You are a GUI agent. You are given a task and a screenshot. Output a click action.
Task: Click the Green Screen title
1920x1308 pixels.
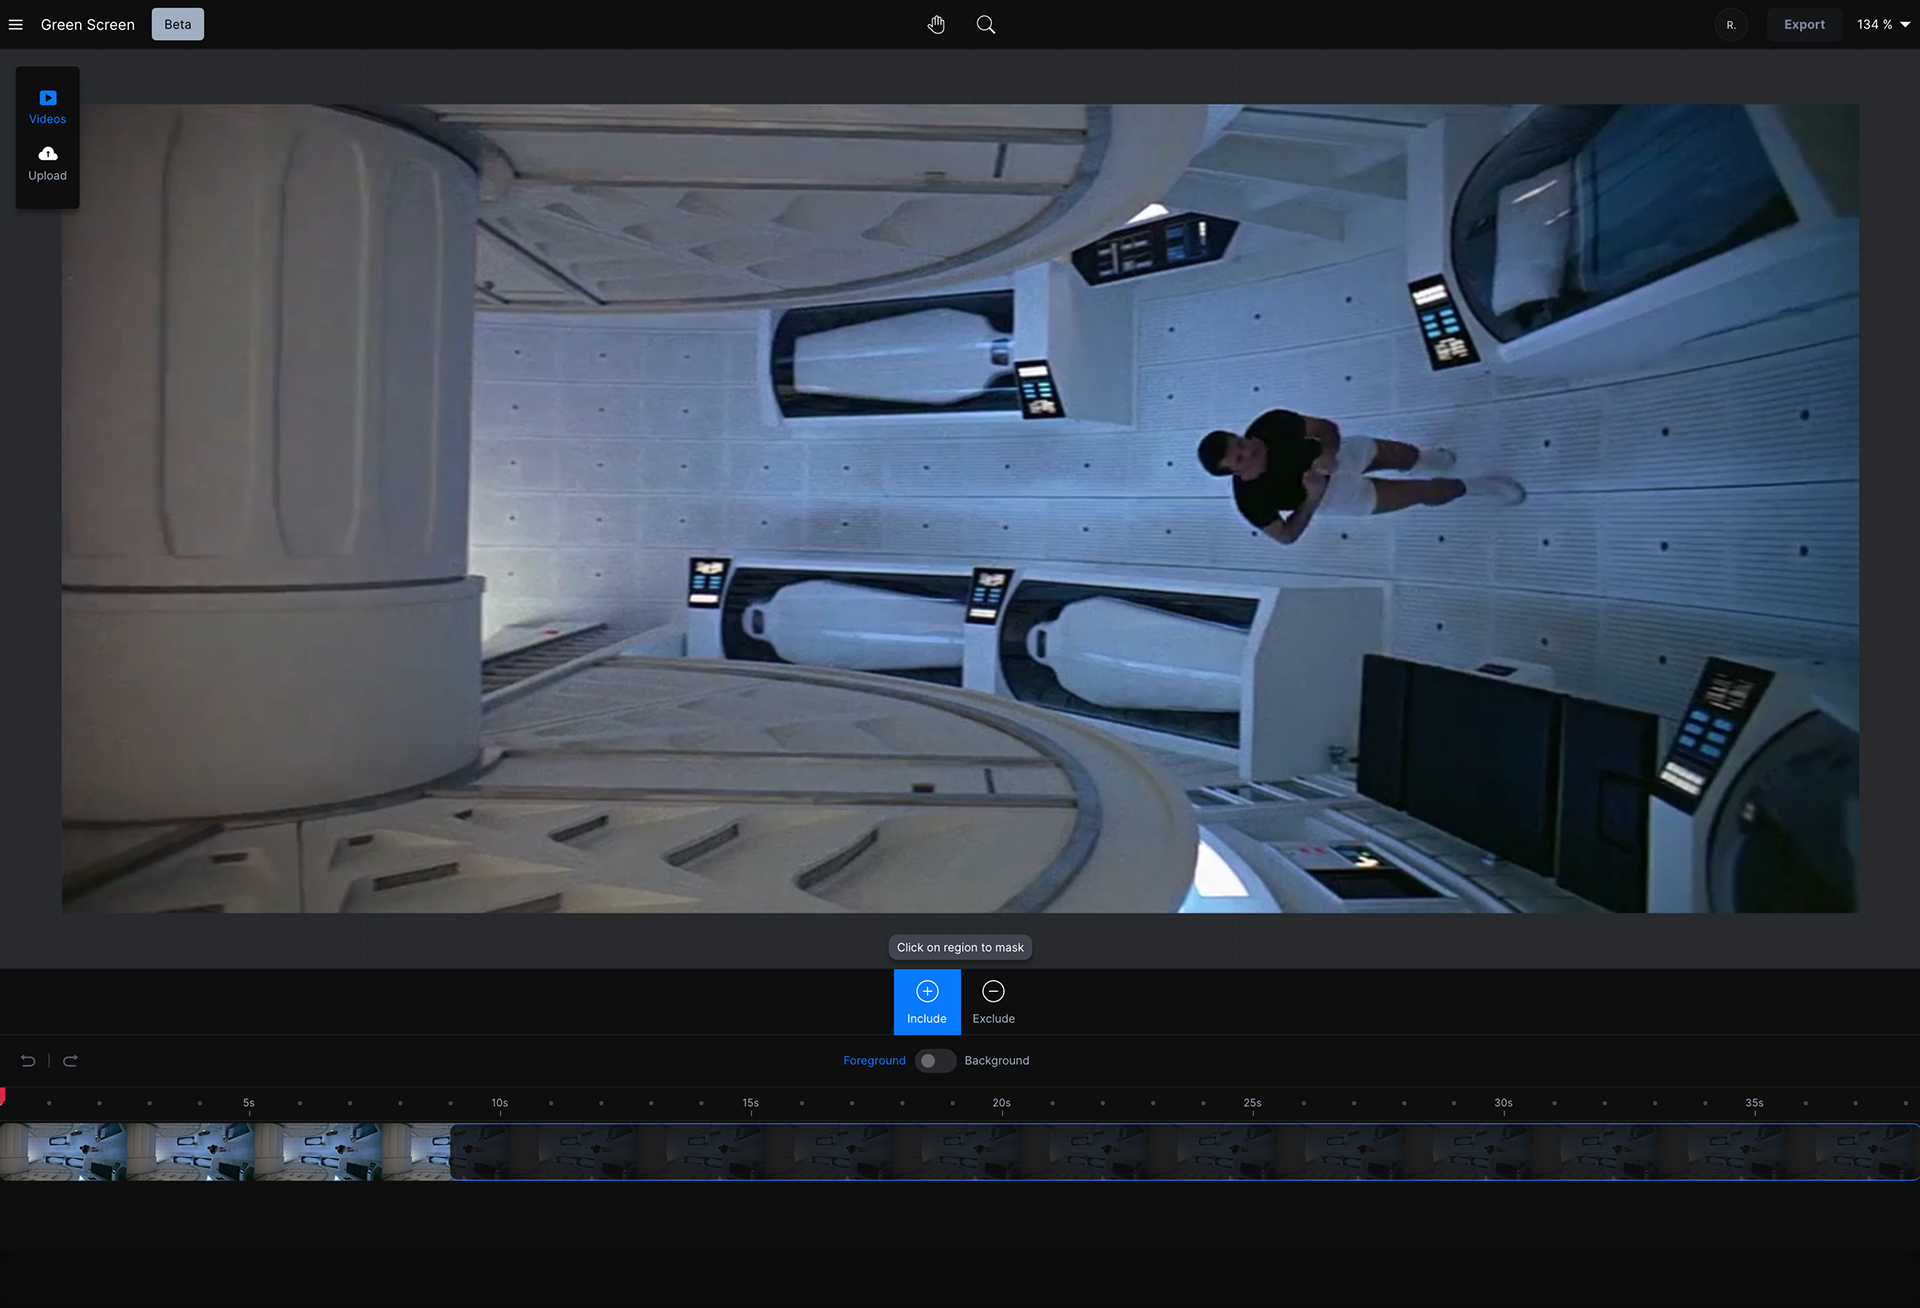[x=88, y=25]
